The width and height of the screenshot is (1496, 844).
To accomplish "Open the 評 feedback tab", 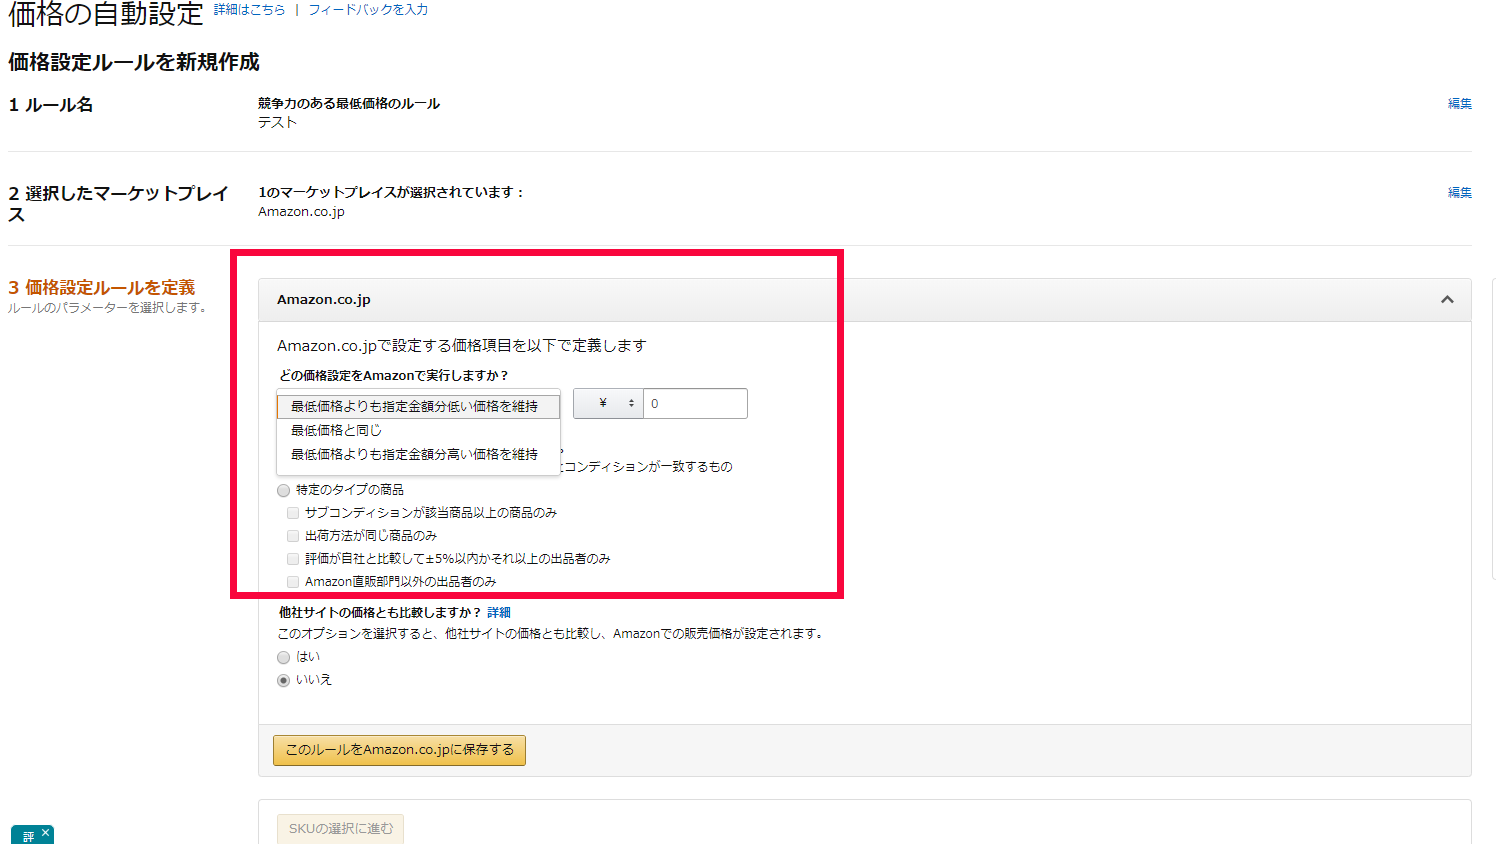I will click(27, 836).
